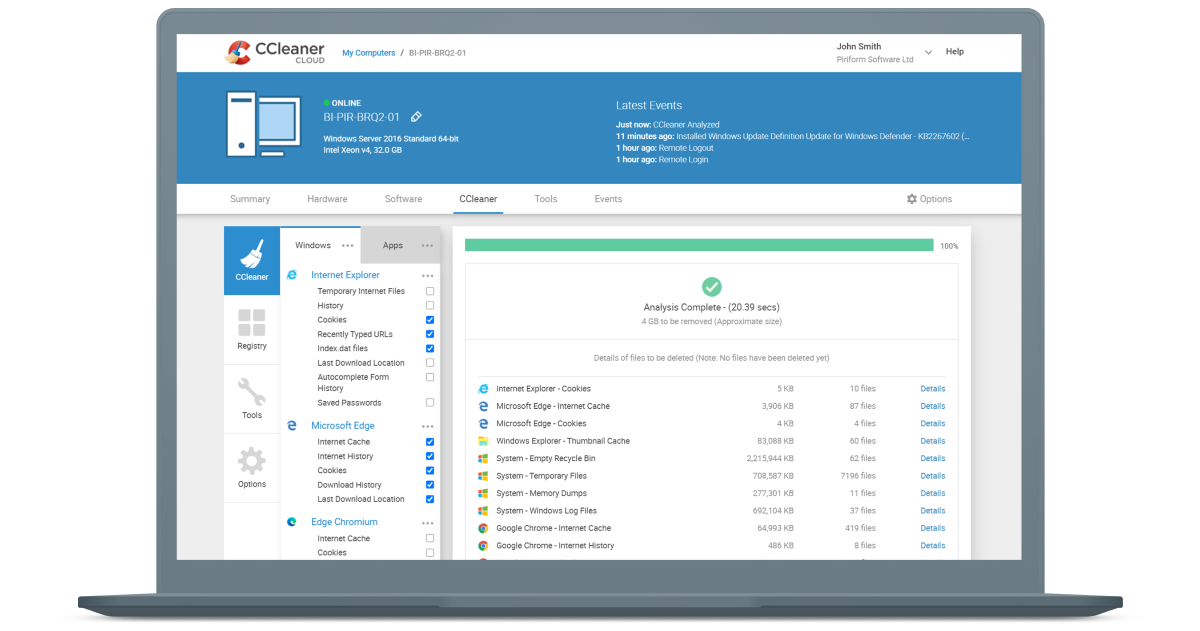Enable Temporary Internet Files checkbox
The height and width of the screenshot is (631, 1200).
click(430, 291)
